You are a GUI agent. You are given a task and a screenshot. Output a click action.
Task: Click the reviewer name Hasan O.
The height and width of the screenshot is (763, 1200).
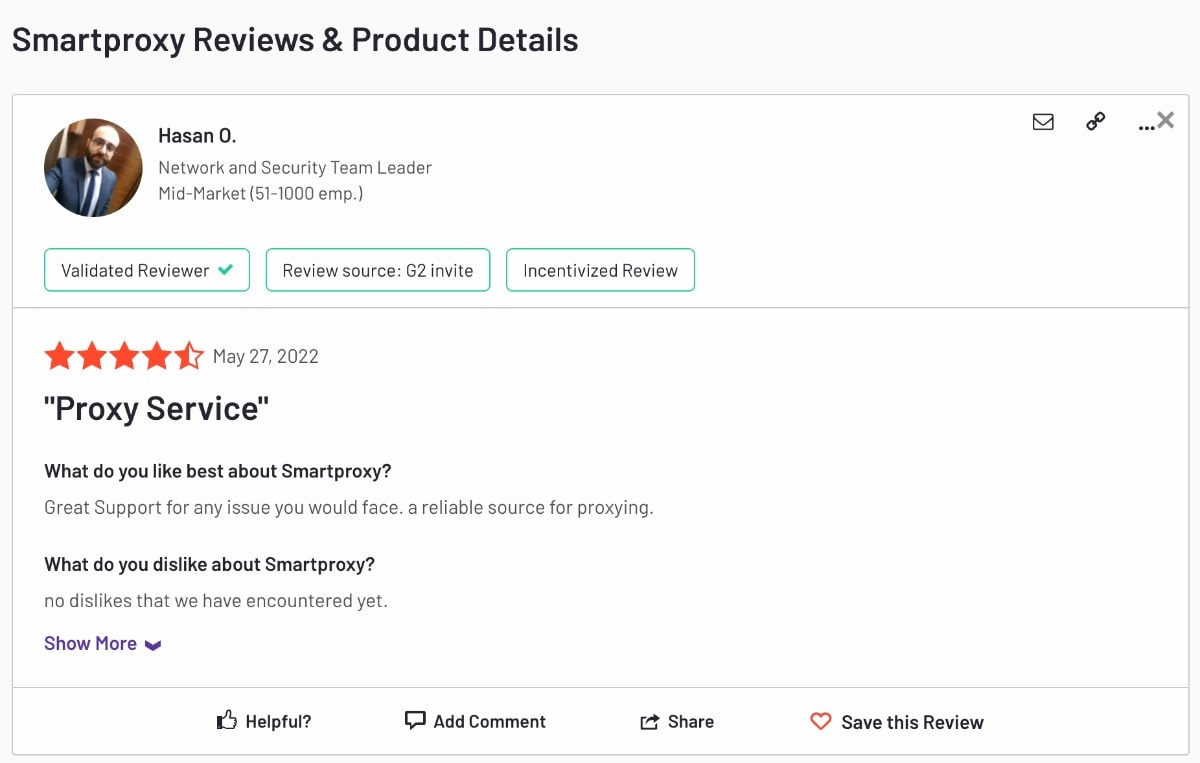(197, 136)
